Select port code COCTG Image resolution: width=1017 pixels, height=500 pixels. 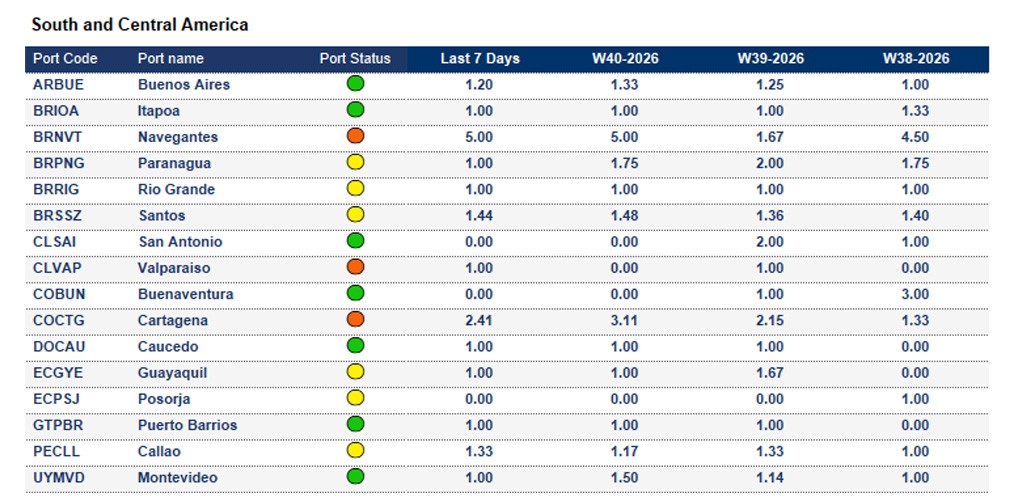pyautogui.click(x=59, y=320)
